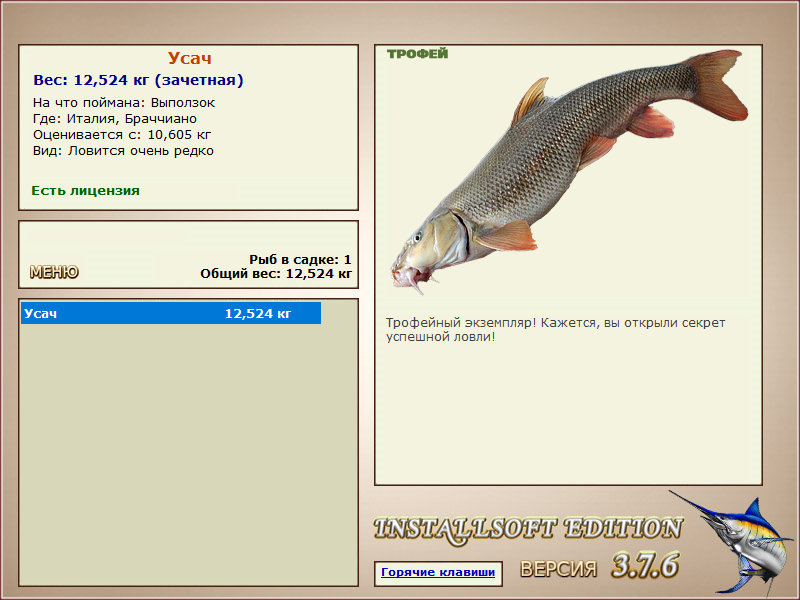Click the ВЕРСИЯ 3.7.6 version label

click(x=600, y=566)
